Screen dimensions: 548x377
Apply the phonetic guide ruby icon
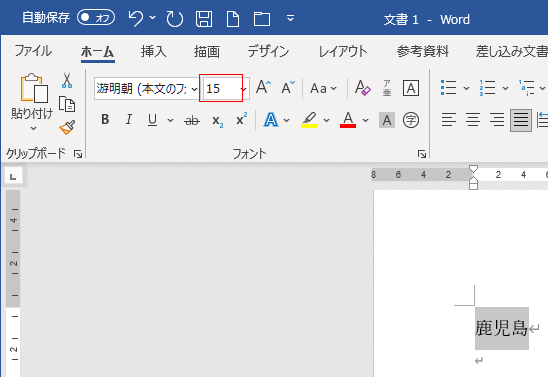pyautogui.click(x=387, y=88)
